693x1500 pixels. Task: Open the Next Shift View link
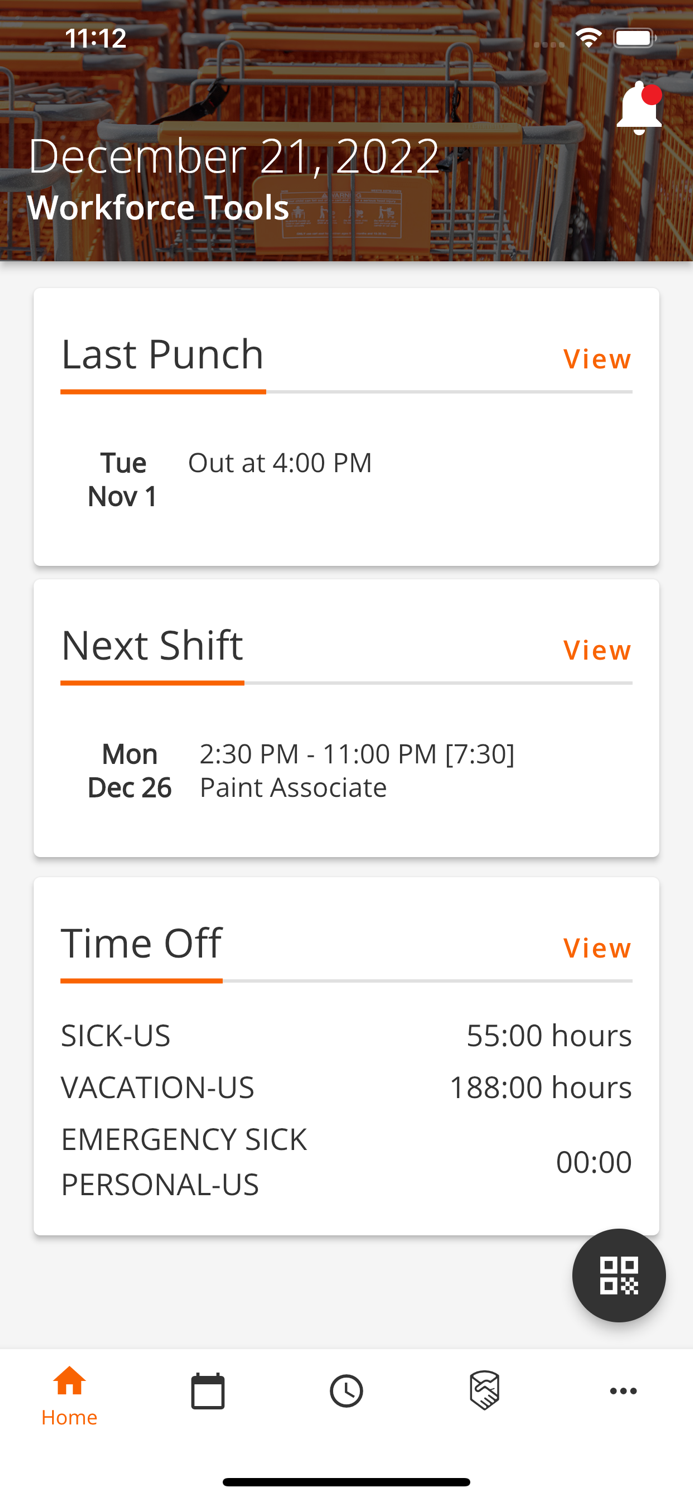pyautogui.click(x=597, y=649)
